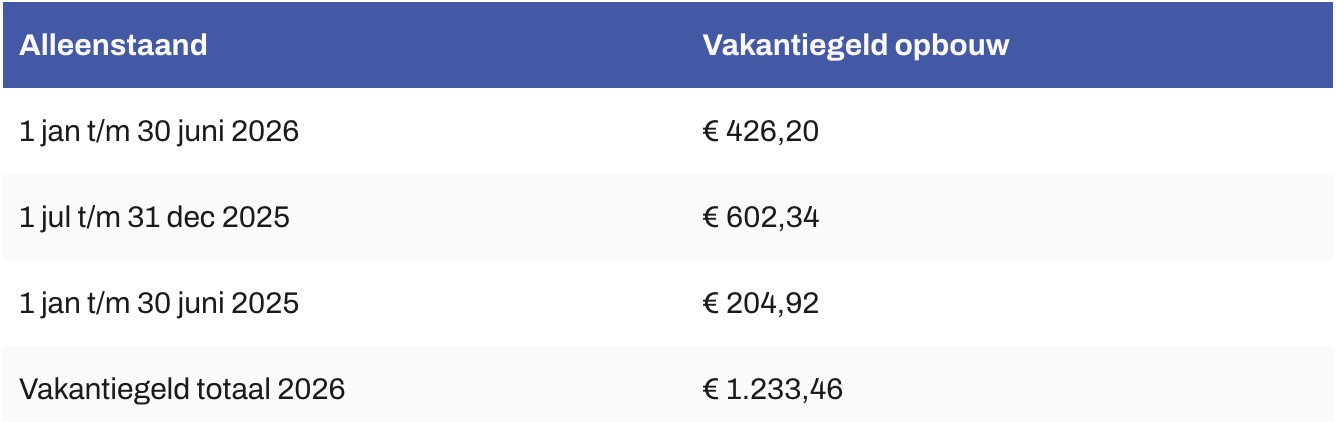This screenshot has width=1336, height=422.
Task: Click the euro sign before 426,20
Action: [x=711, y=131]
